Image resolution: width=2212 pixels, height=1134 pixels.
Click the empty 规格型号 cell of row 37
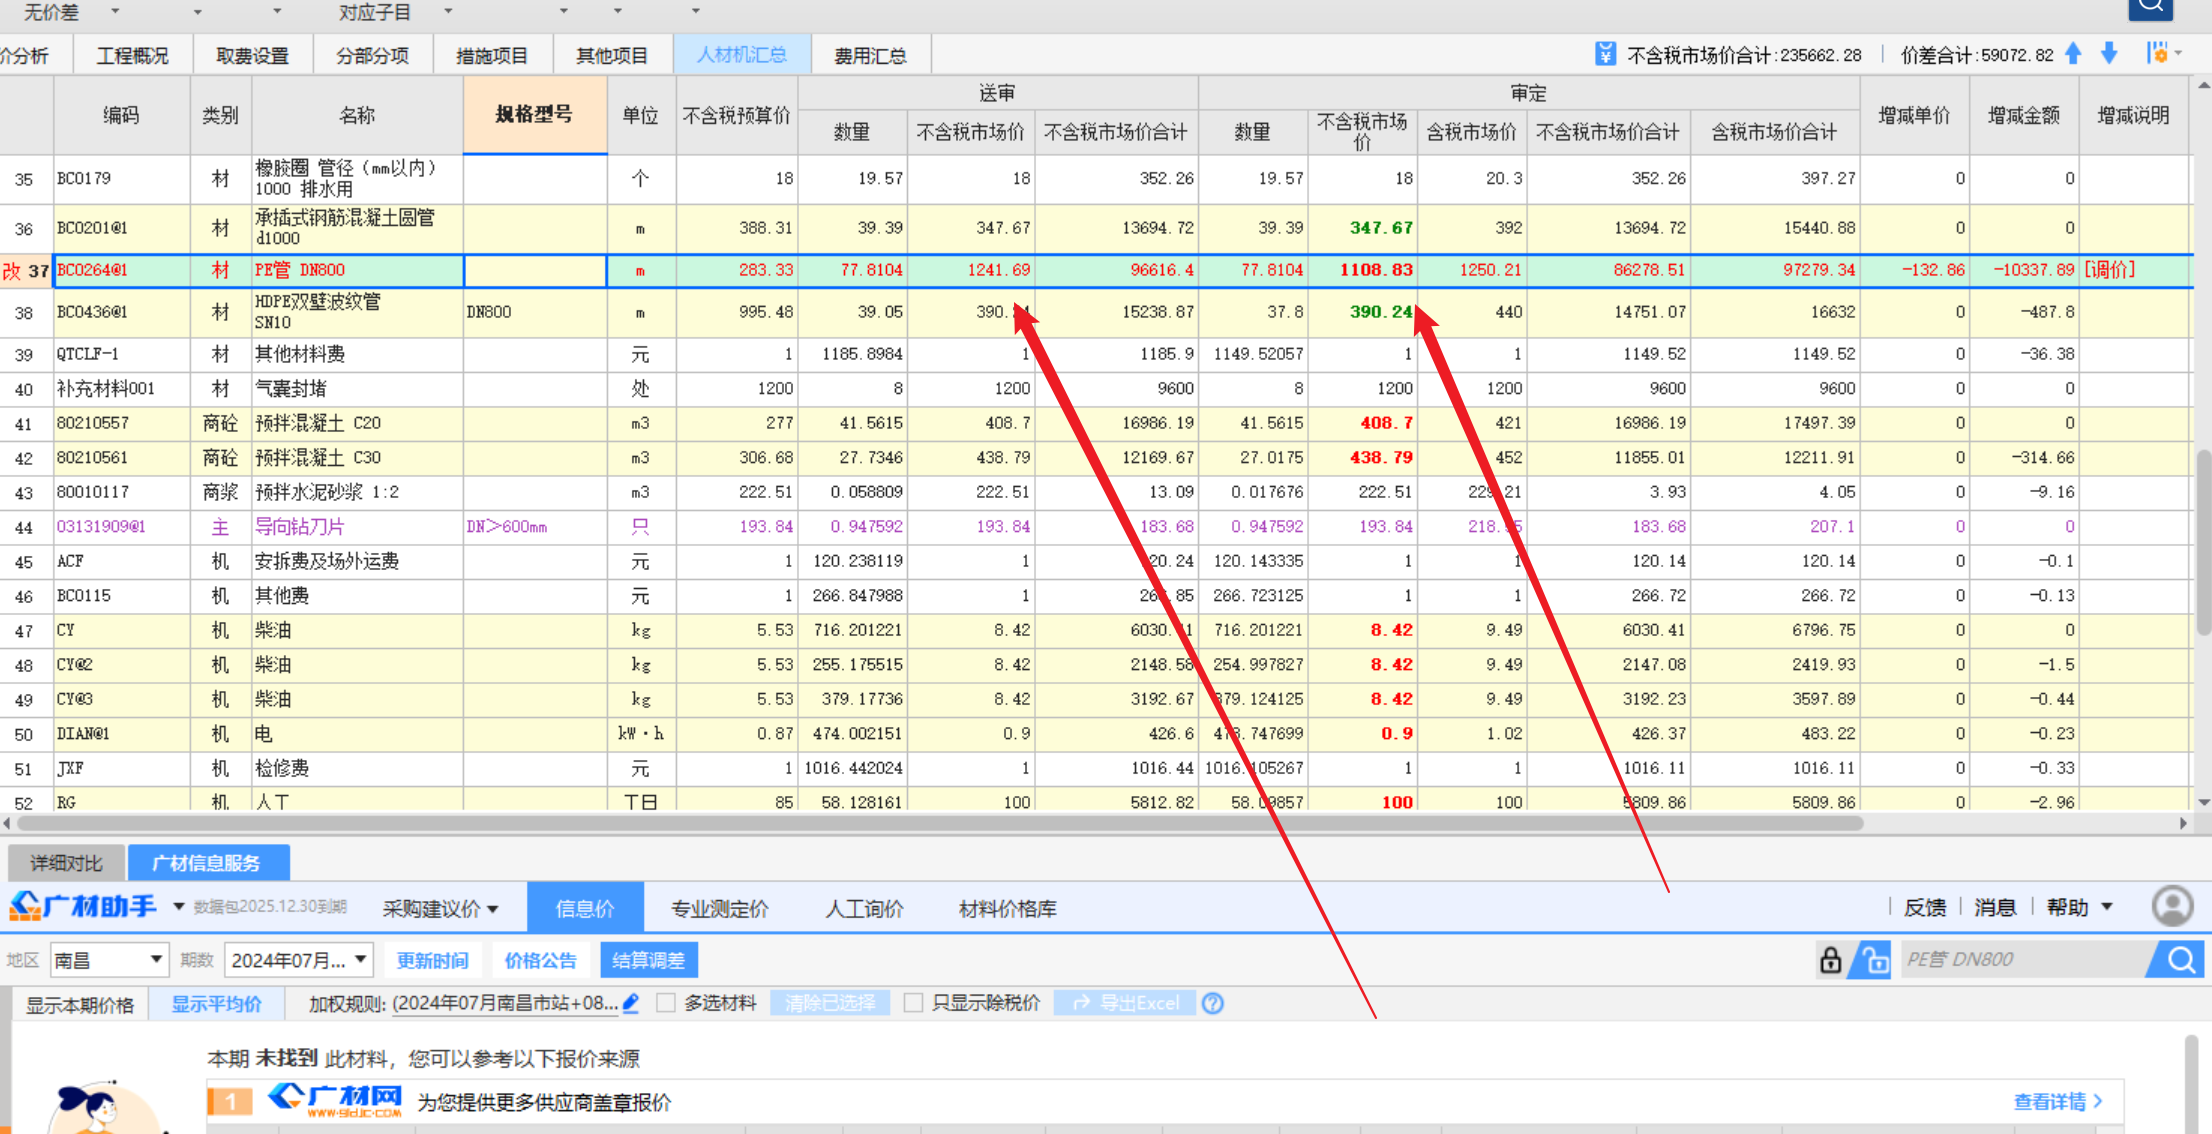click(x=535, y=270)
